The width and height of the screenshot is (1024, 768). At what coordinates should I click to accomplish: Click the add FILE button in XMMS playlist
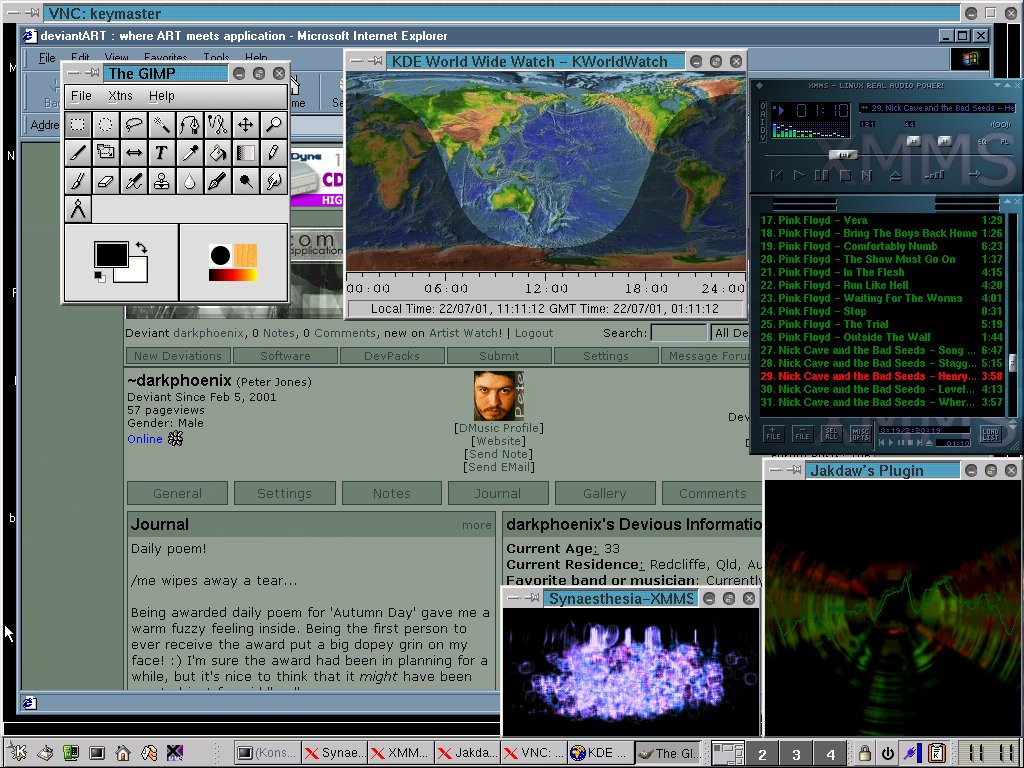pos(773,434)
